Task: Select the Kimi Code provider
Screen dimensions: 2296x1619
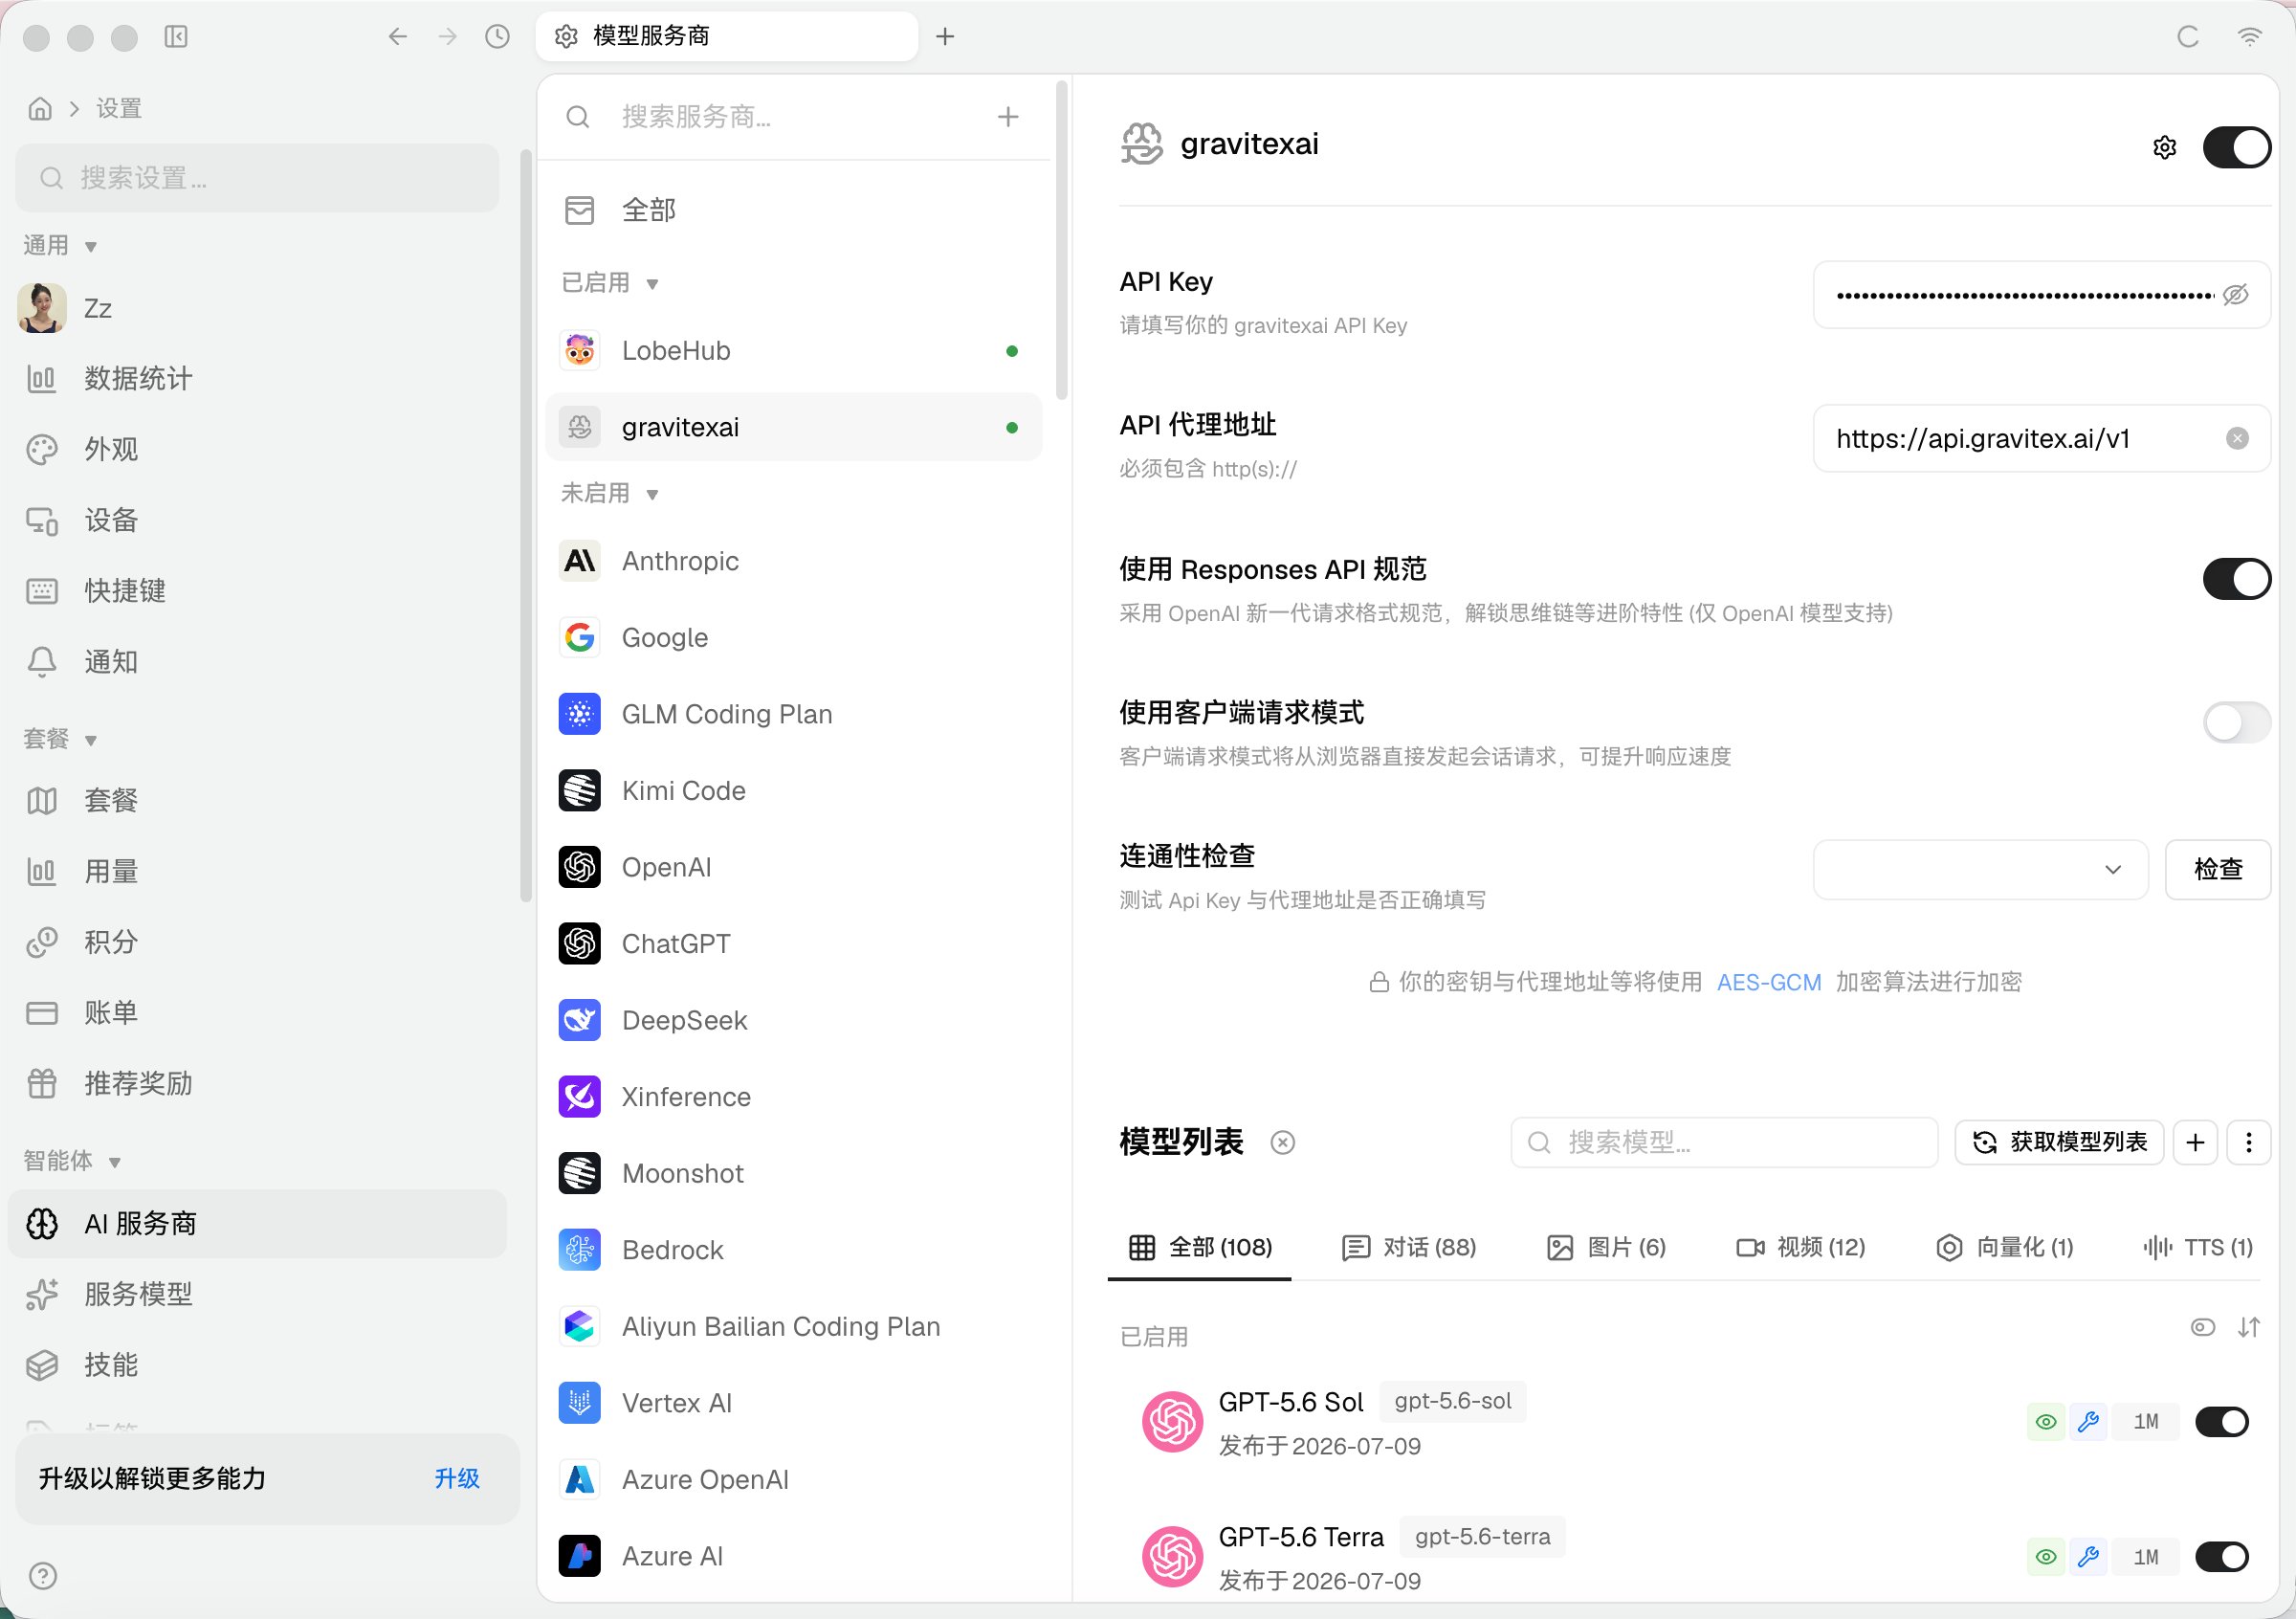Action: [x=794, y=791]
